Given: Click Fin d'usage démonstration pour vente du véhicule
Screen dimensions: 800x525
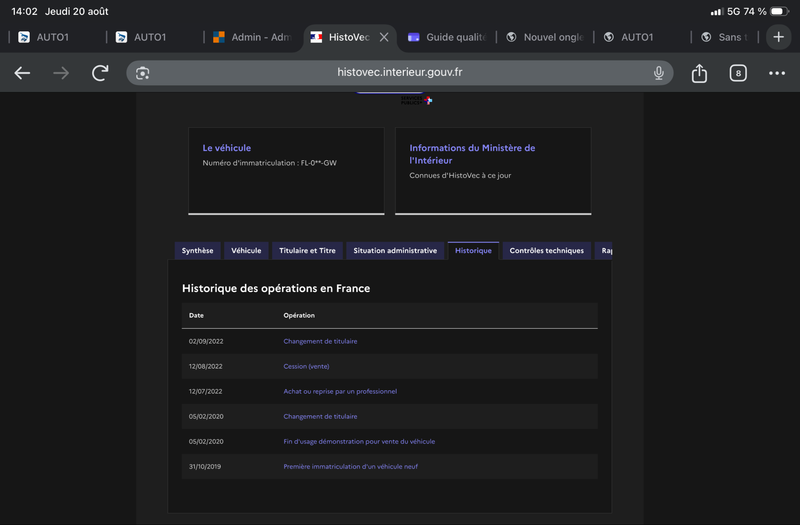Looking at the screenshot, I should point(359,441).
